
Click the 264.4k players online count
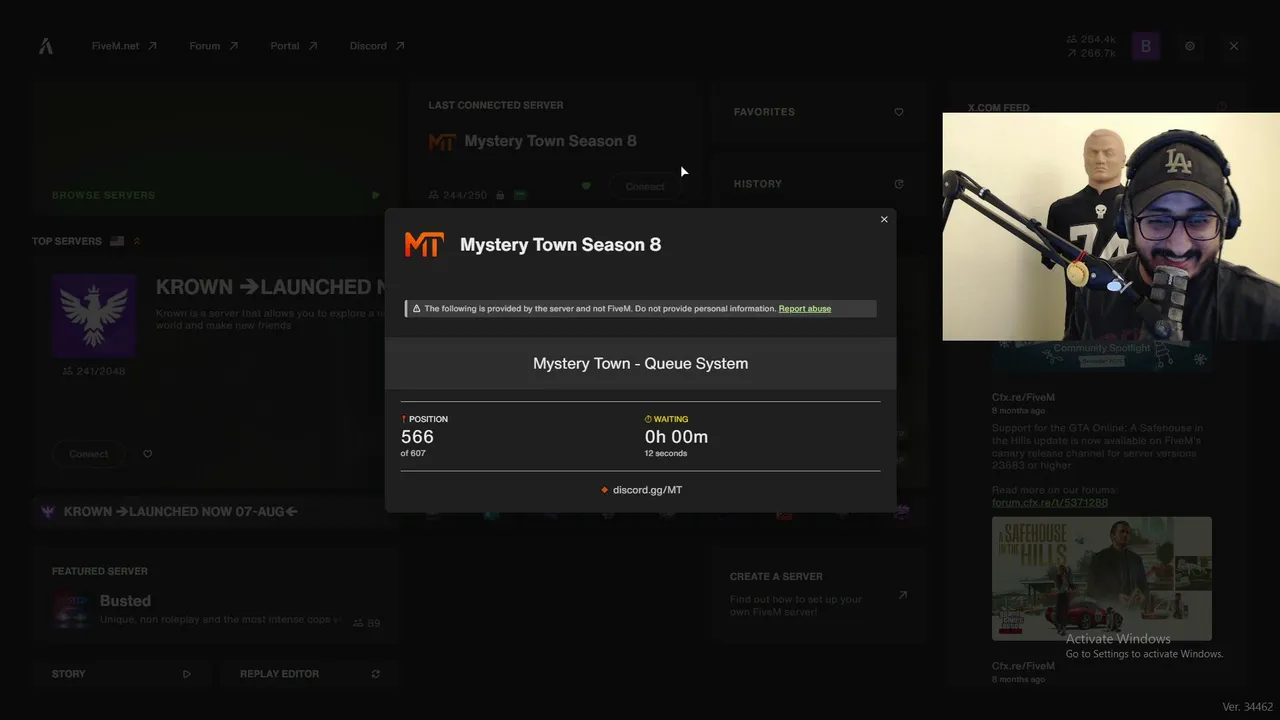[1091, 40]
